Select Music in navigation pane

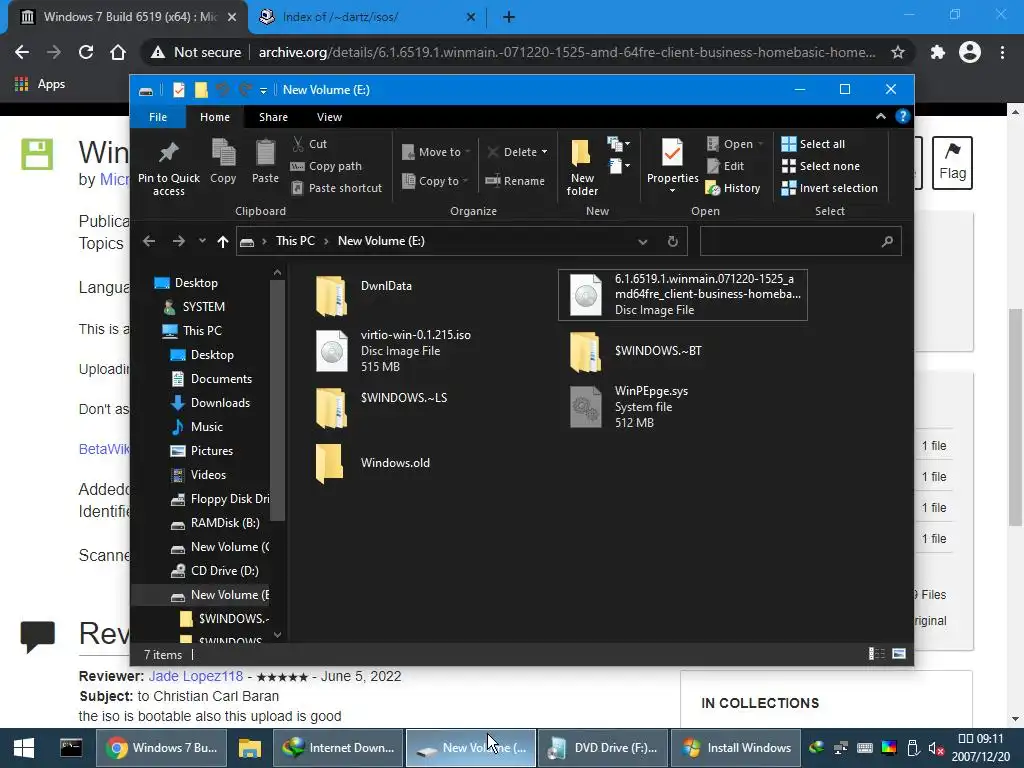point(206,426)
